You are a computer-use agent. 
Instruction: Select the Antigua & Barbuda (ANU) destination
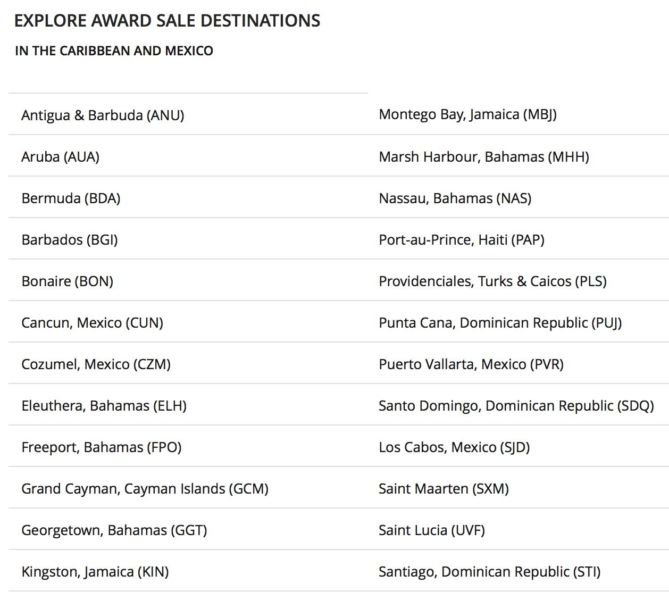pos(103,115)
